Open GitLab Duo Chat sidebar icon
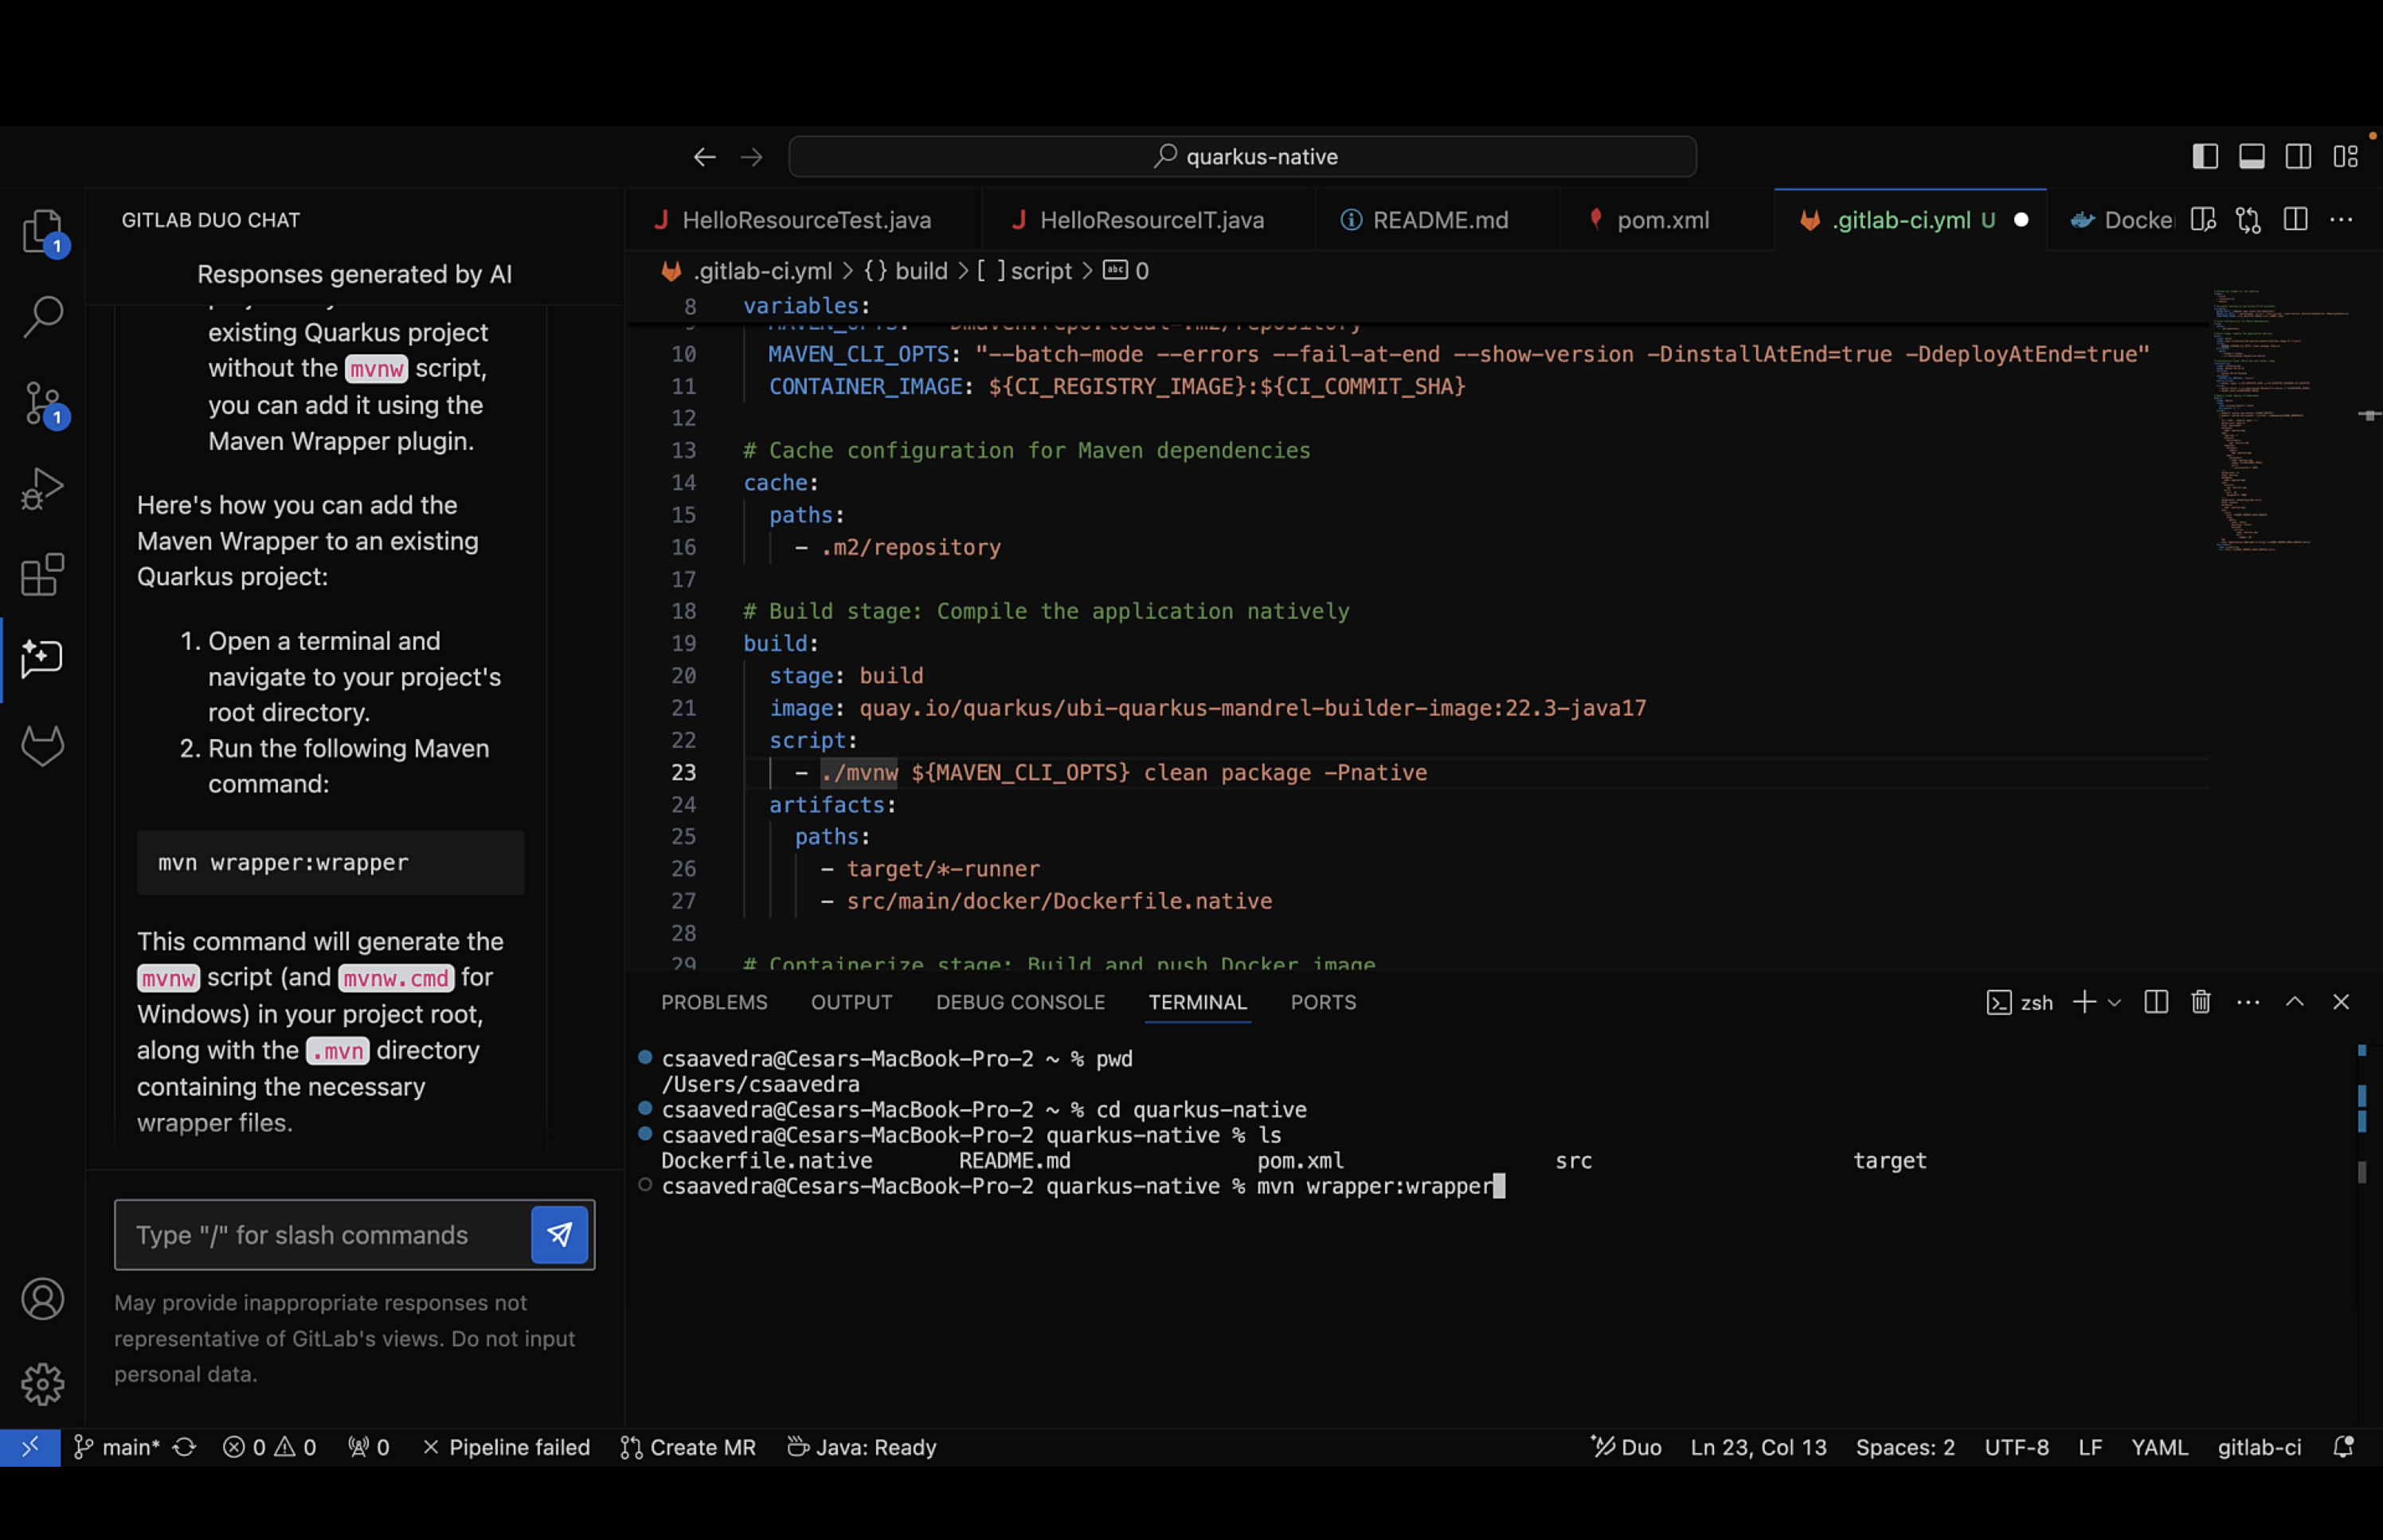 tap(42, 659)
